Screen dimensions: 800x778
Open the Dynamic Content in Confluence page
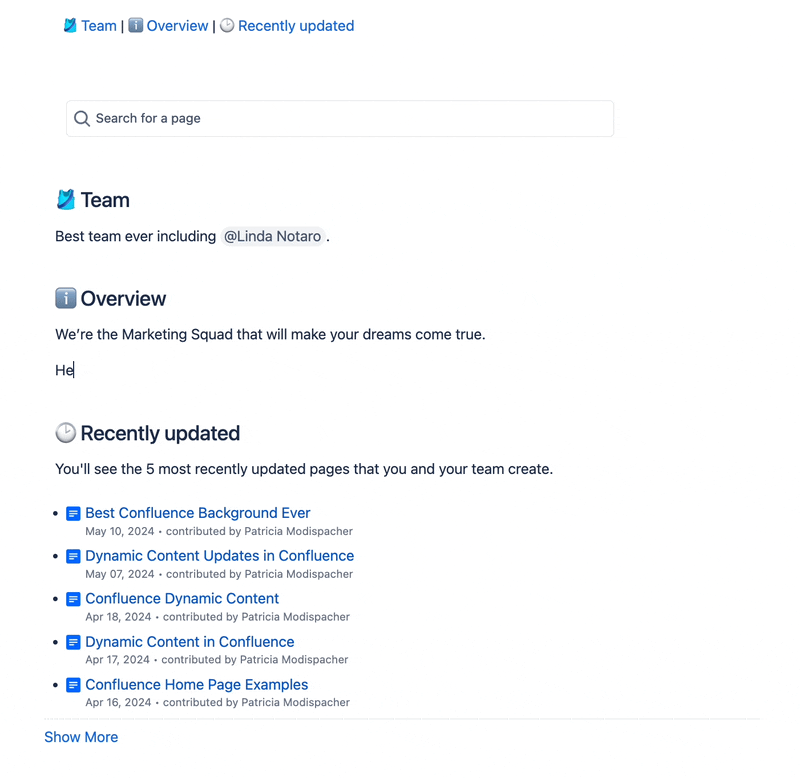(189, 641)
